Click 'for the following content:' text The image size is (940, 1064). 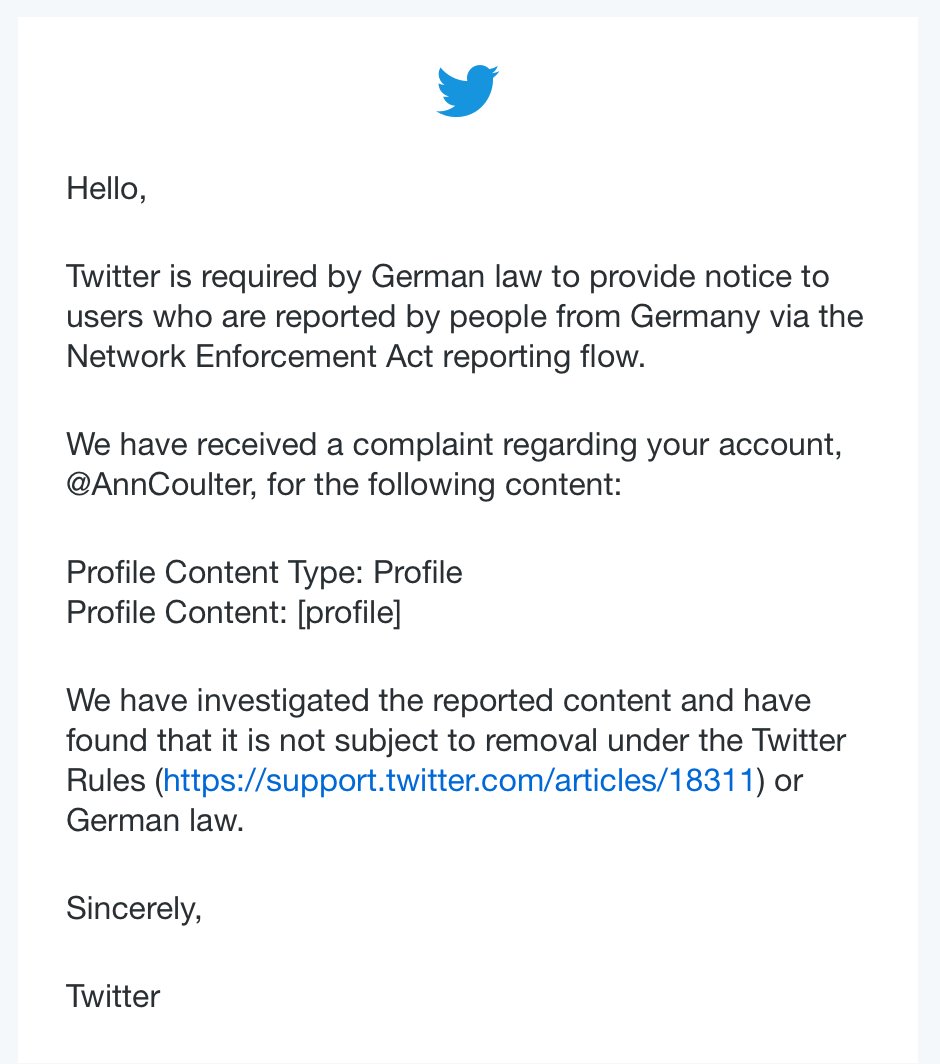[445, 484]
